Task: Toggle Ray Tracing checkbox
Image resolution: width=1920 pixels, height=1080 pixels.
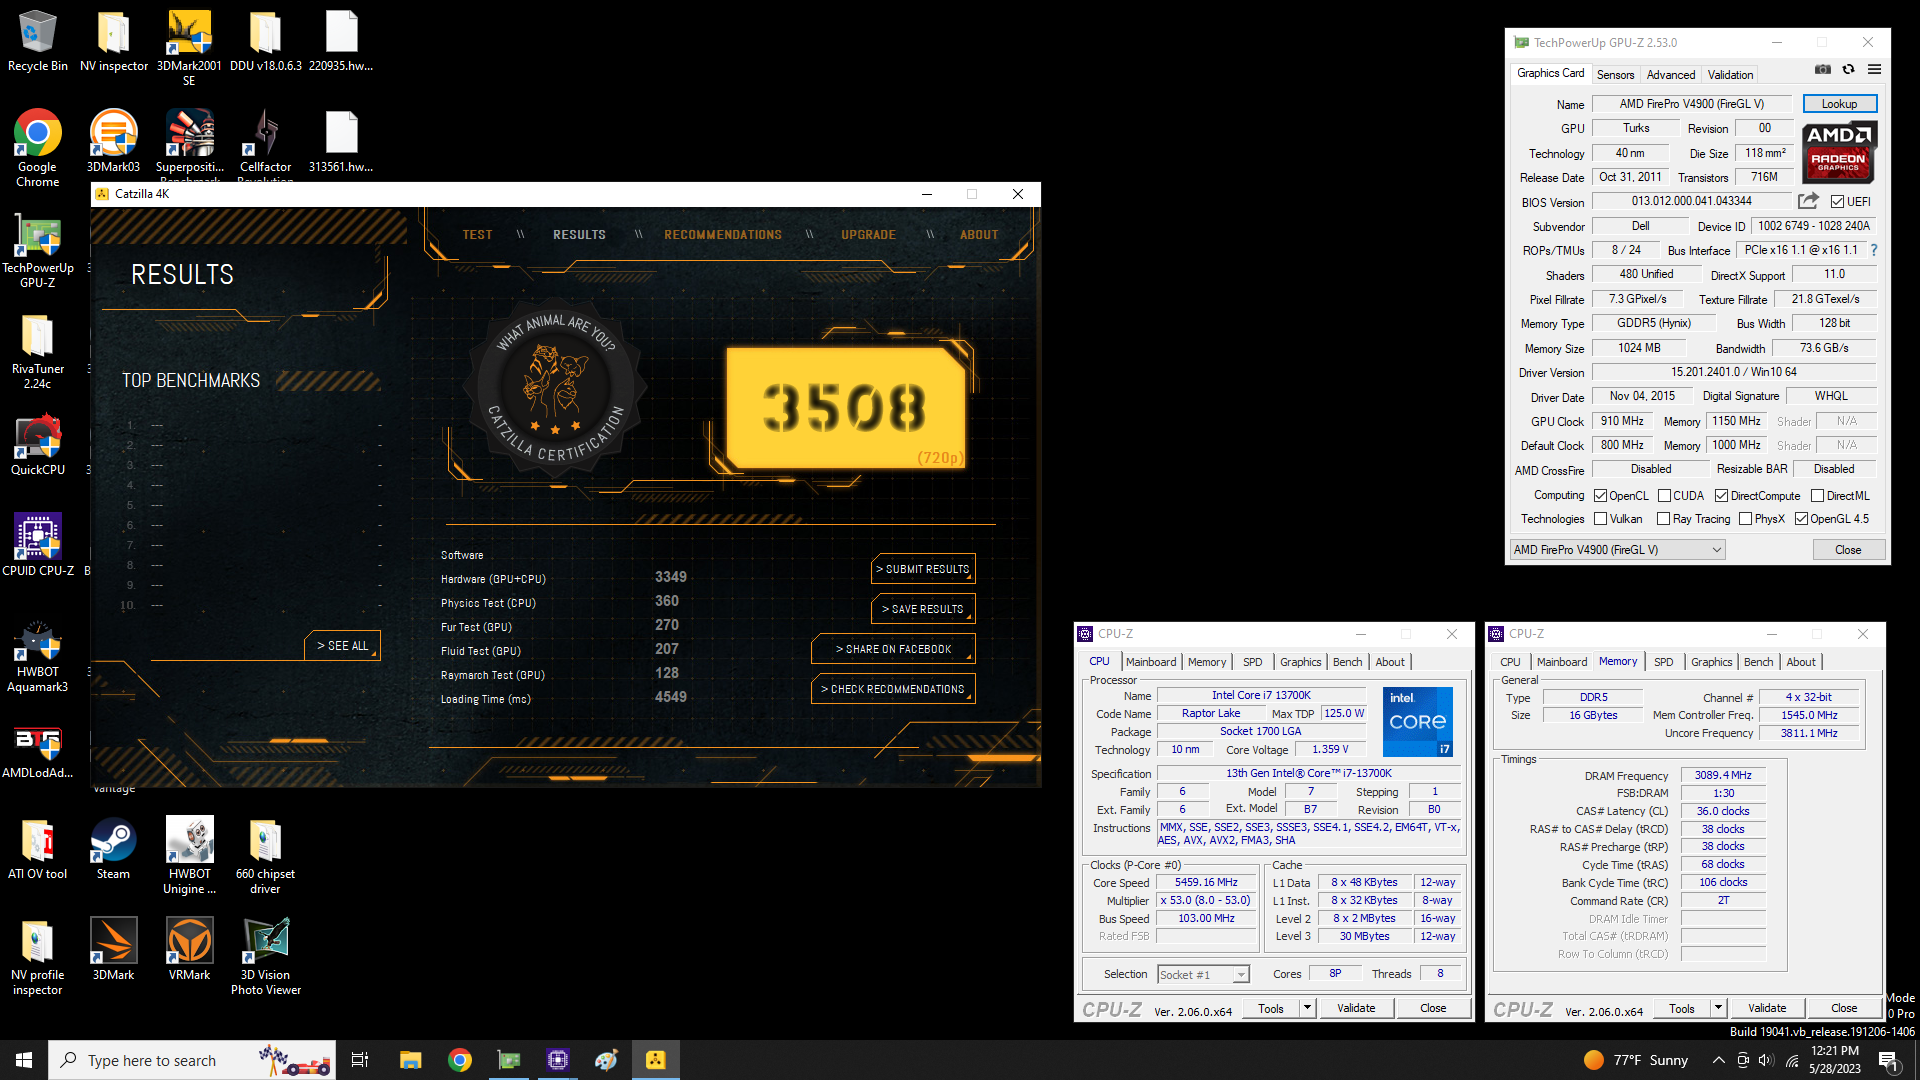Action: pos(1663,519)
